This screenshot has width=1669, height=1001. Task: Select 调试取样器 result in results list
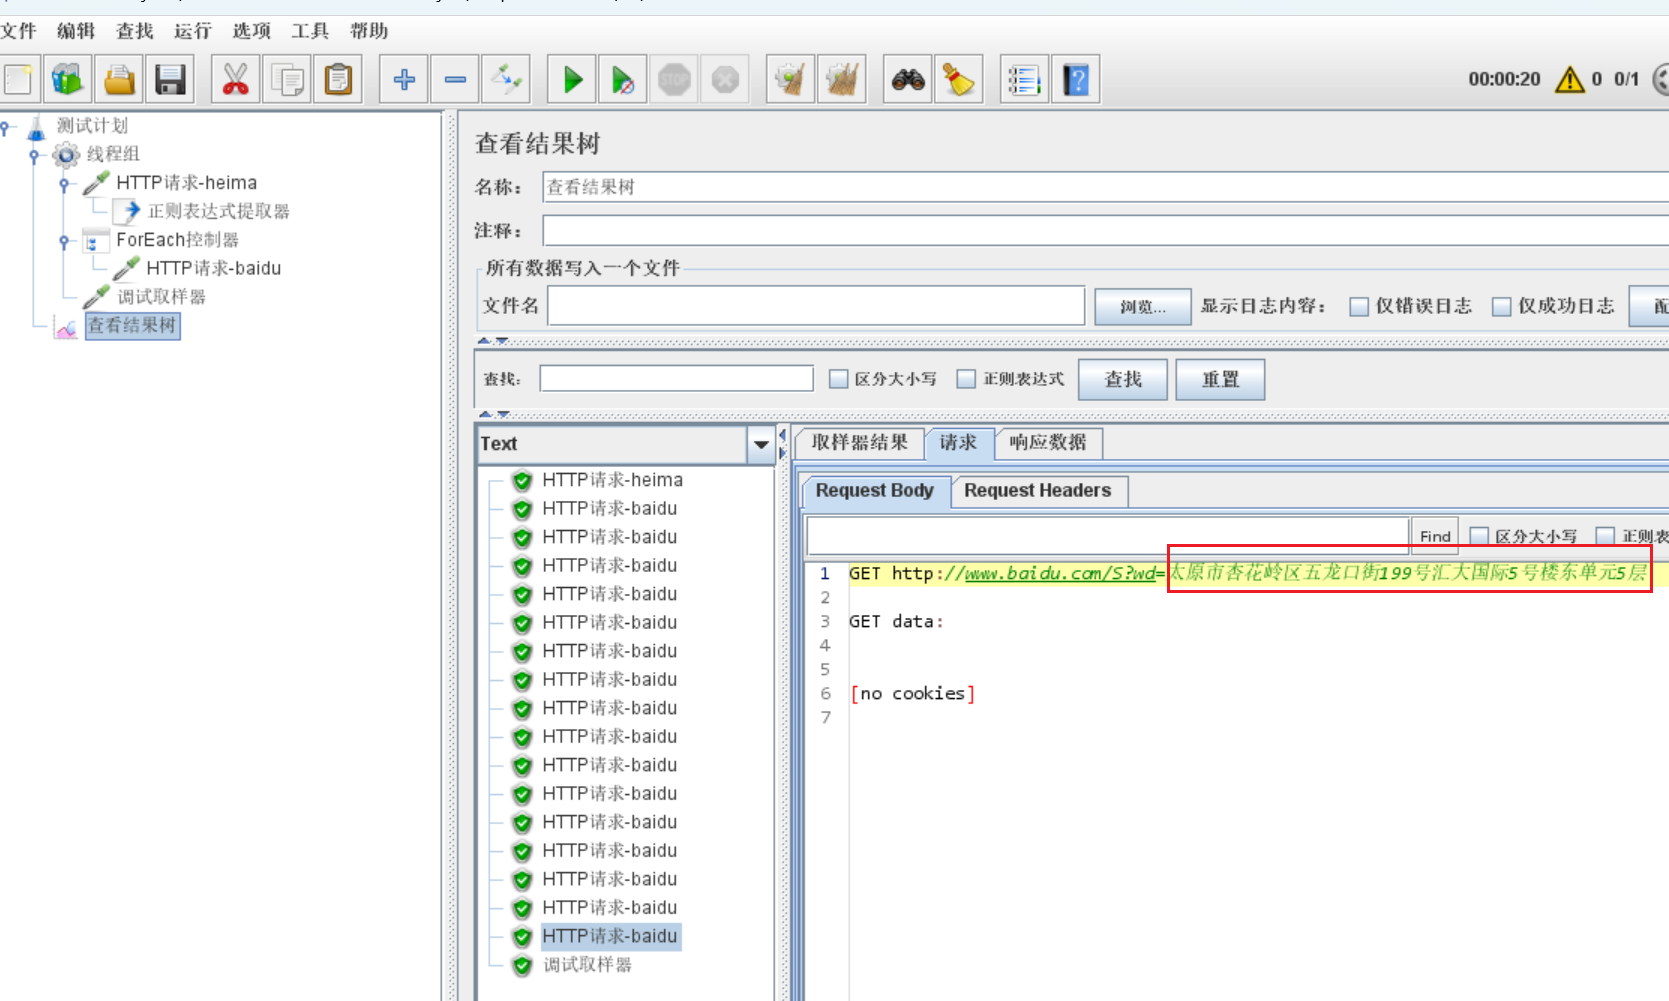click(x=587, y=965)
